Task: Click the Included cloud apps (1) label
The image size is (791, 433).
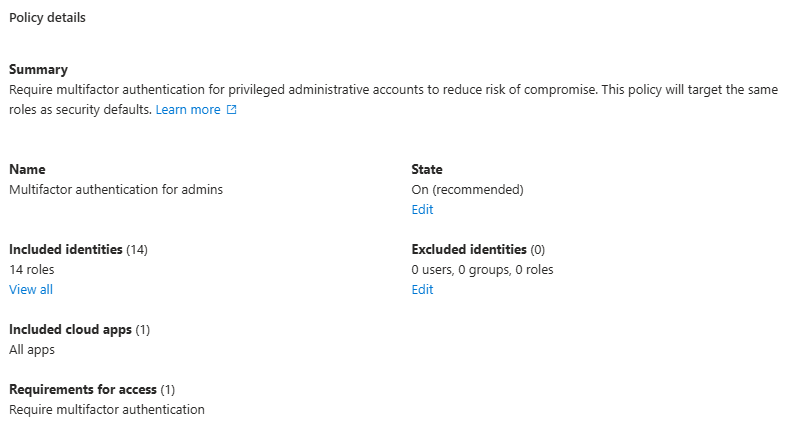Action: coord(79,330)
